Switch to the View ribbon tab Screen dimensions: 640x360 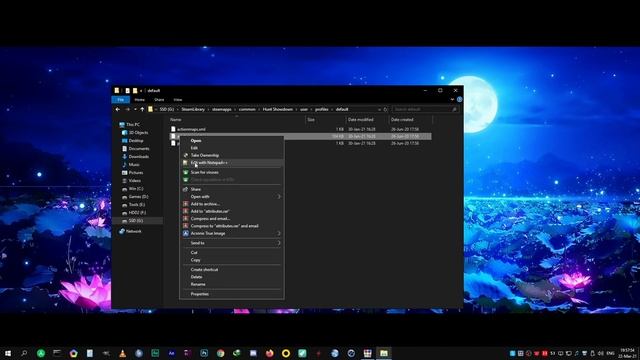coord(178,100)
